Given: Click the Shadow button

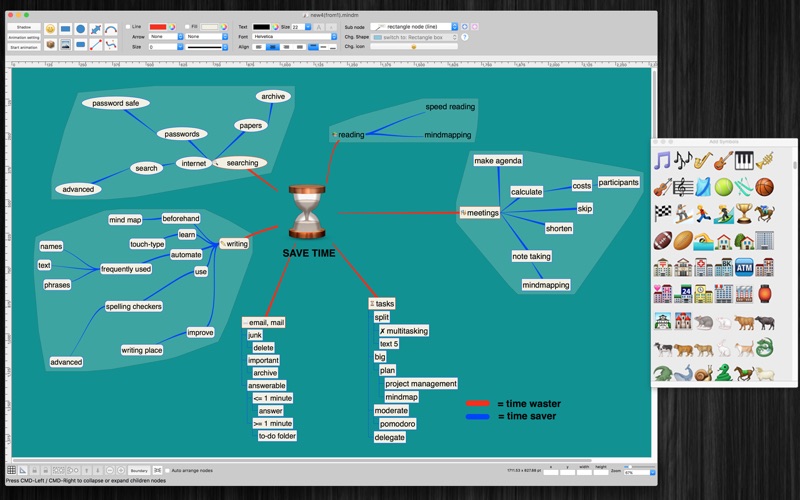Looking at the screenshot, I should 24,27.
